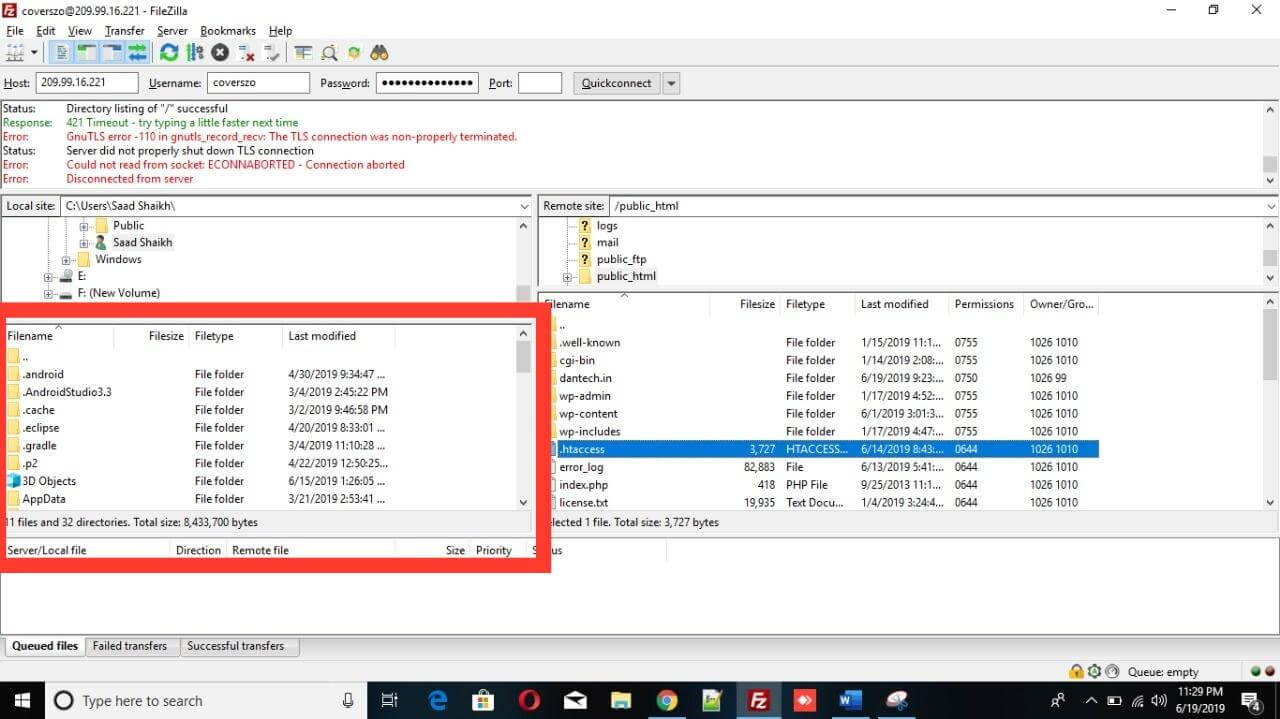The width and height of the screenshot is (1280, 719).
Task: Refresh the file and folder lists
Action: pyautogui.click(x=169, y=53)
